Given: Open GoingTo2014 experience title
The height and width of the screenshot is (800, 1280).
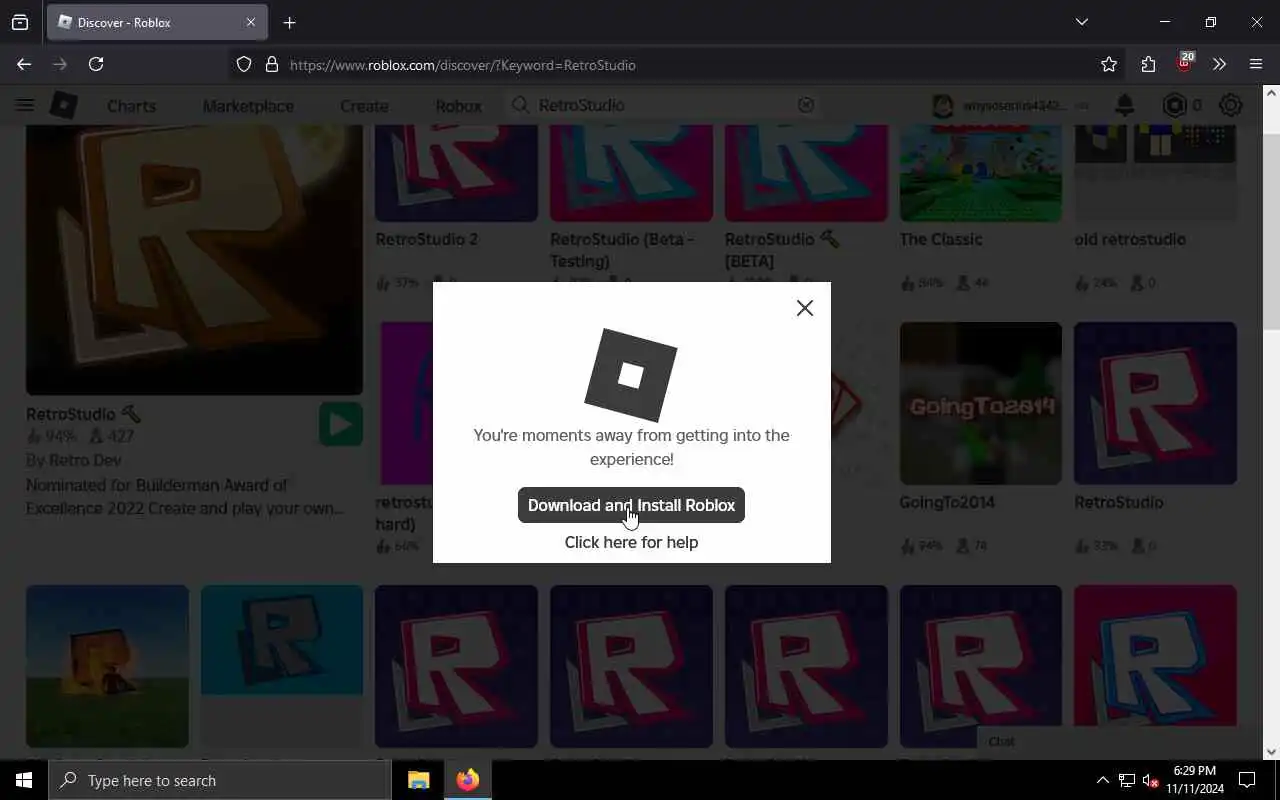Looking at the screenshot, I should point(947,502).
